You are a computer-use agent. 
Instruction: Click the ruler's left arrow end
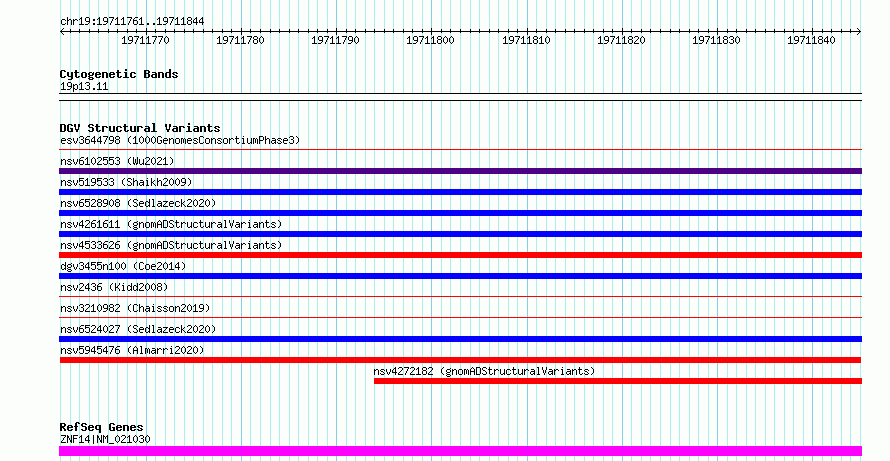pos(62,32)
